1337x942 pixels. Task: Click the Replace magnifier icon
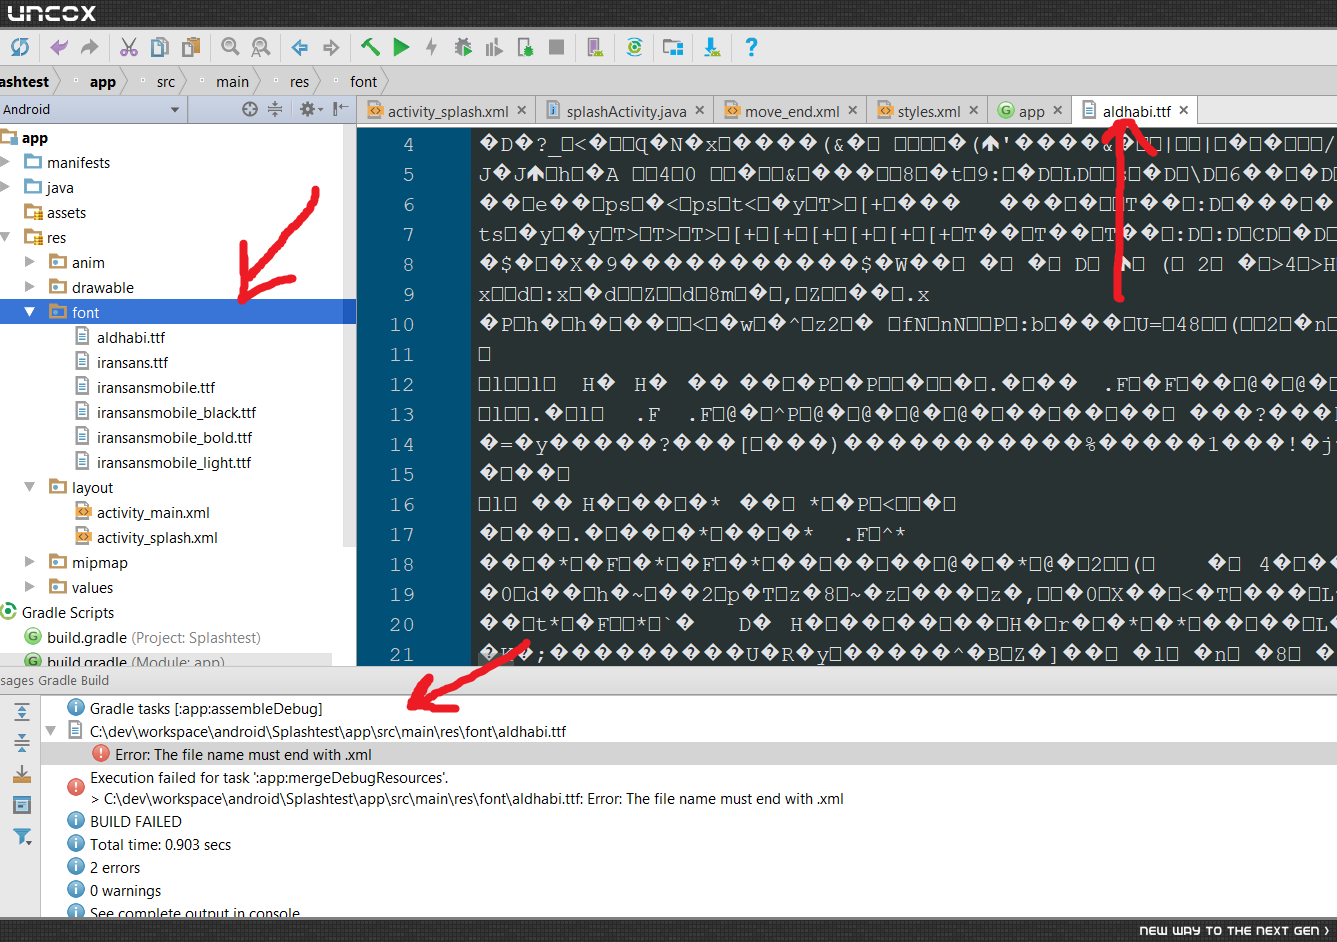261,47
